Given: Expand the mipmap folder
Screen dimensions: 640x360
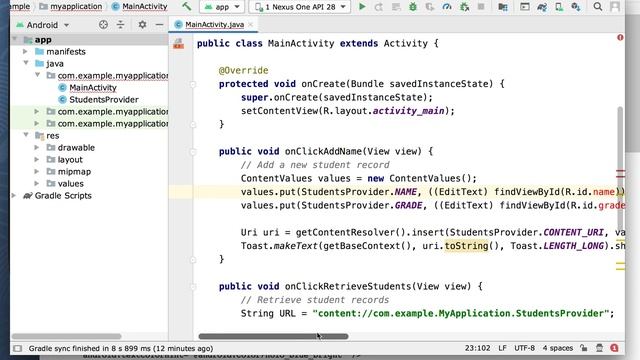Looking at the screenshot, I should (37, 171).
